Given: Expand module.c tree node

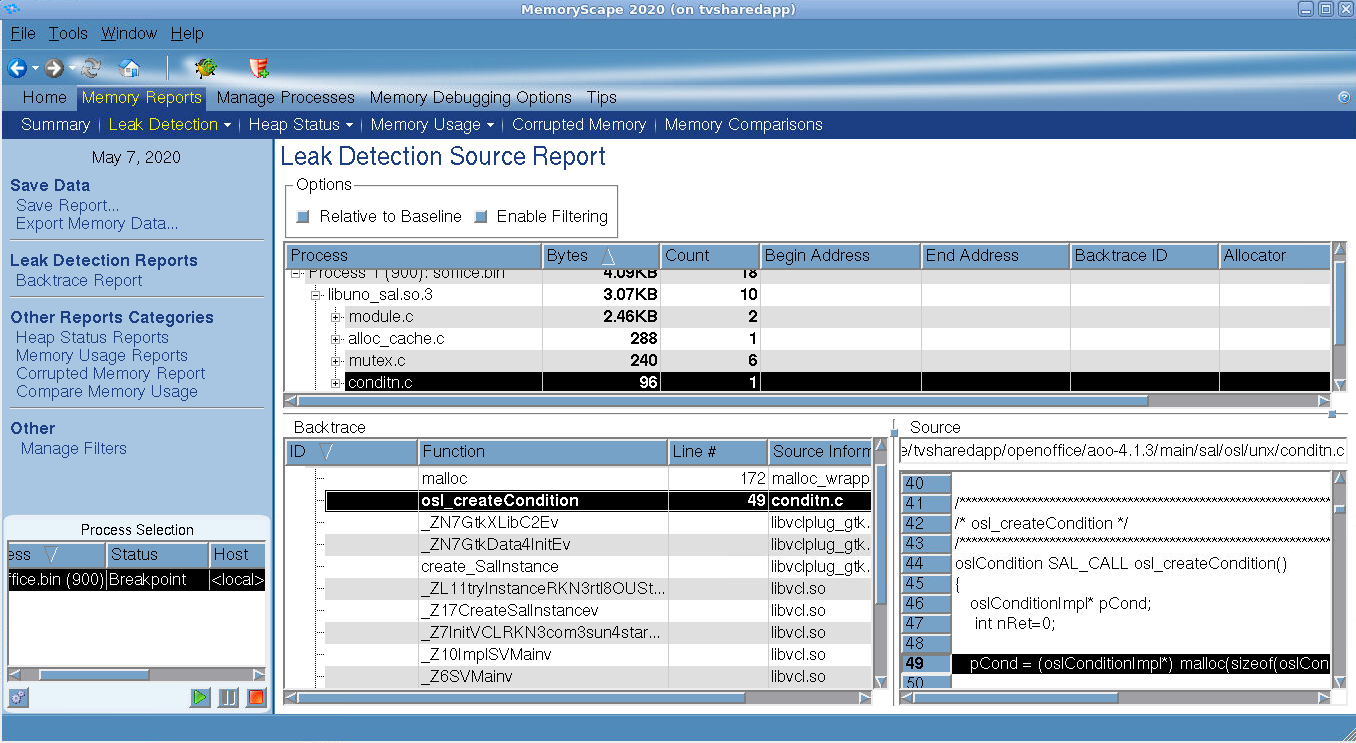Looking at the screenshot, I should tap(337, 317).
